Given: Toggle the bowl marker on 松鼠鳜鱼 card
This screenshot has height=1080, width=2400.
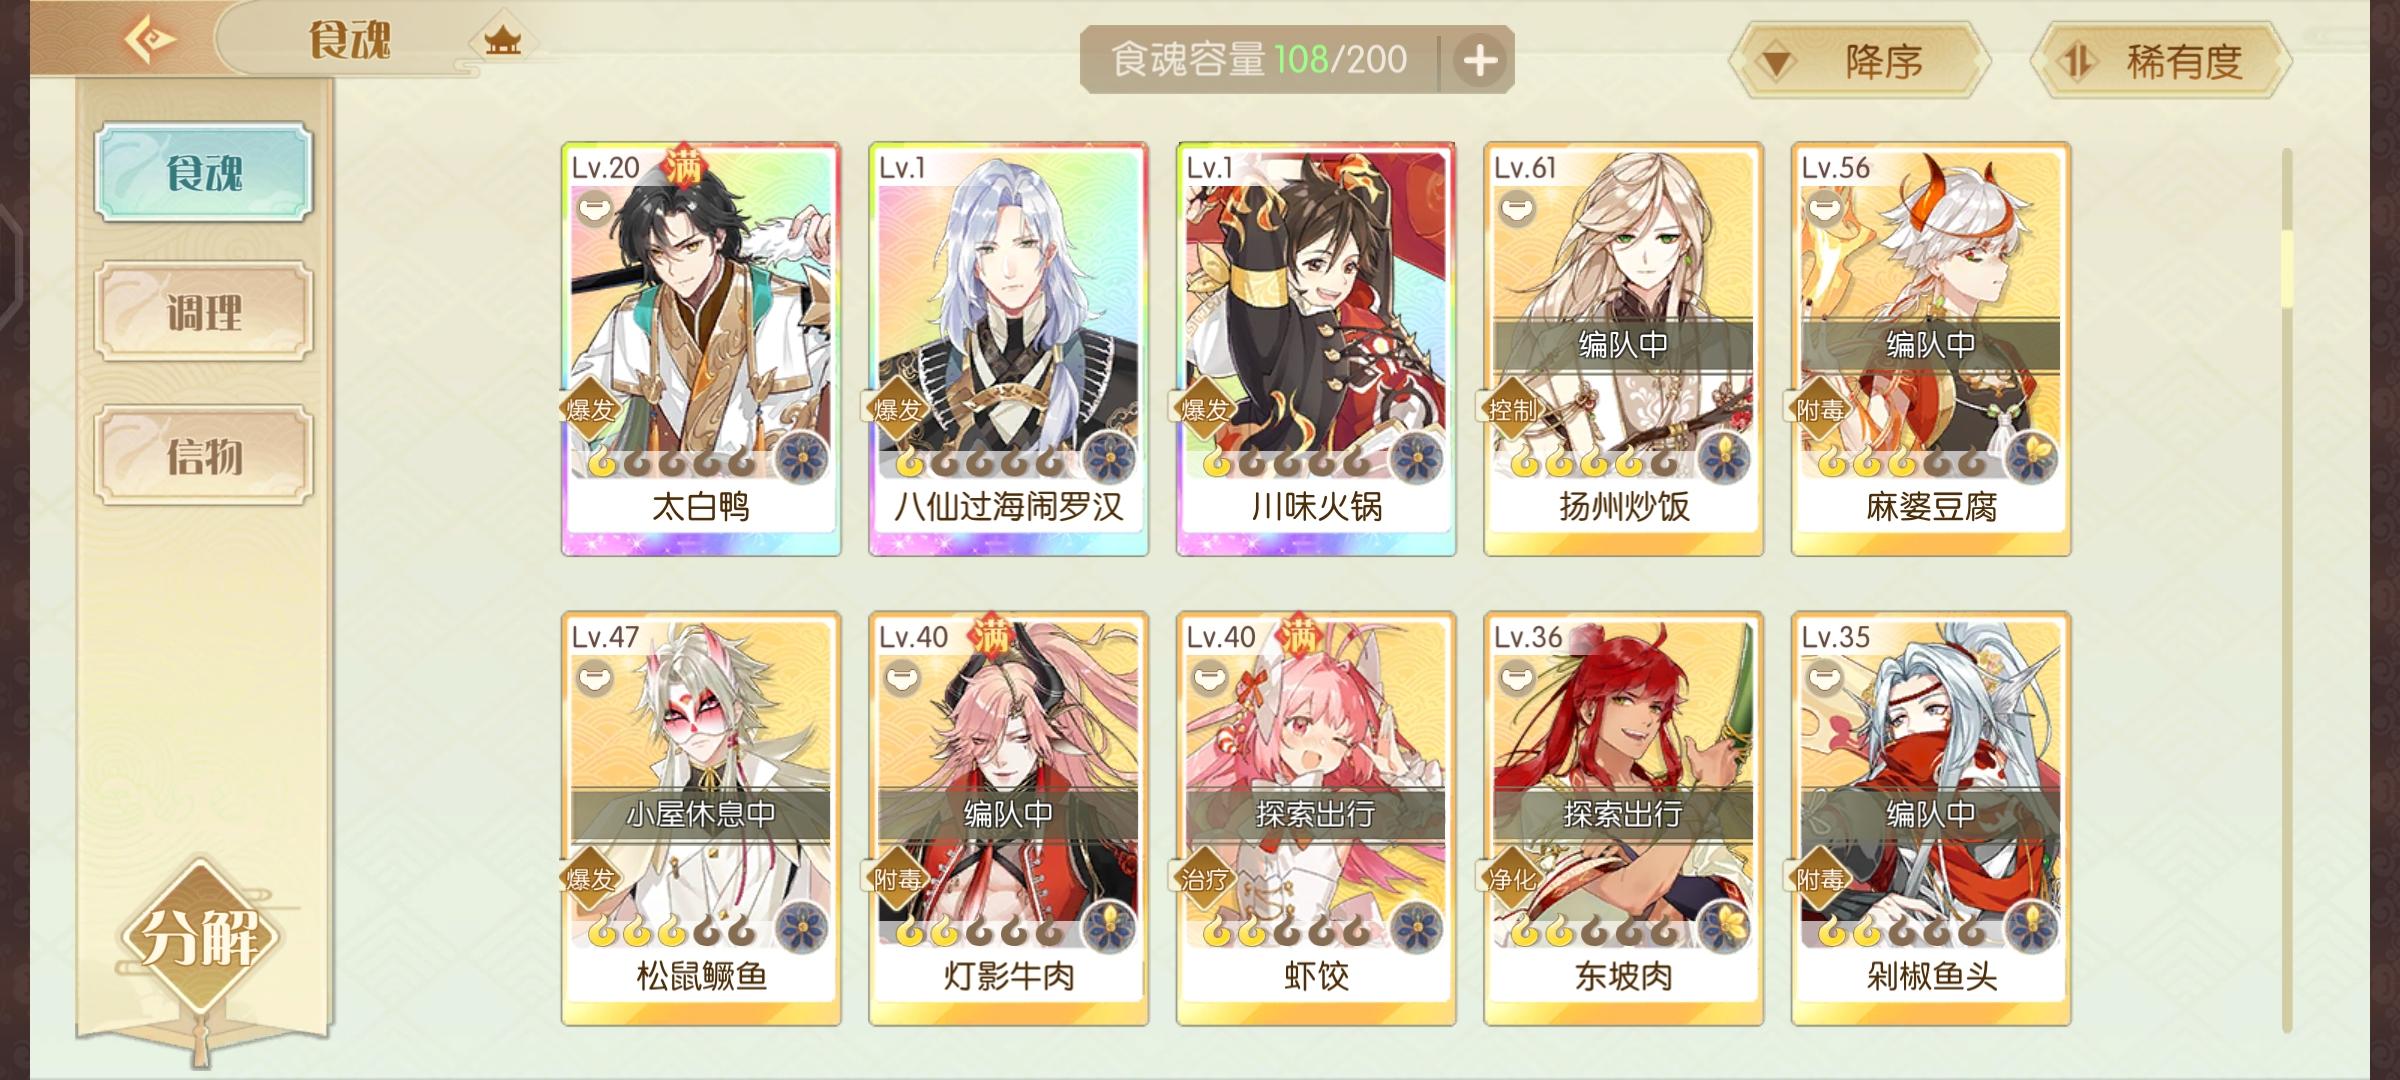Looking at the screenshot, I should pos(594,679).
